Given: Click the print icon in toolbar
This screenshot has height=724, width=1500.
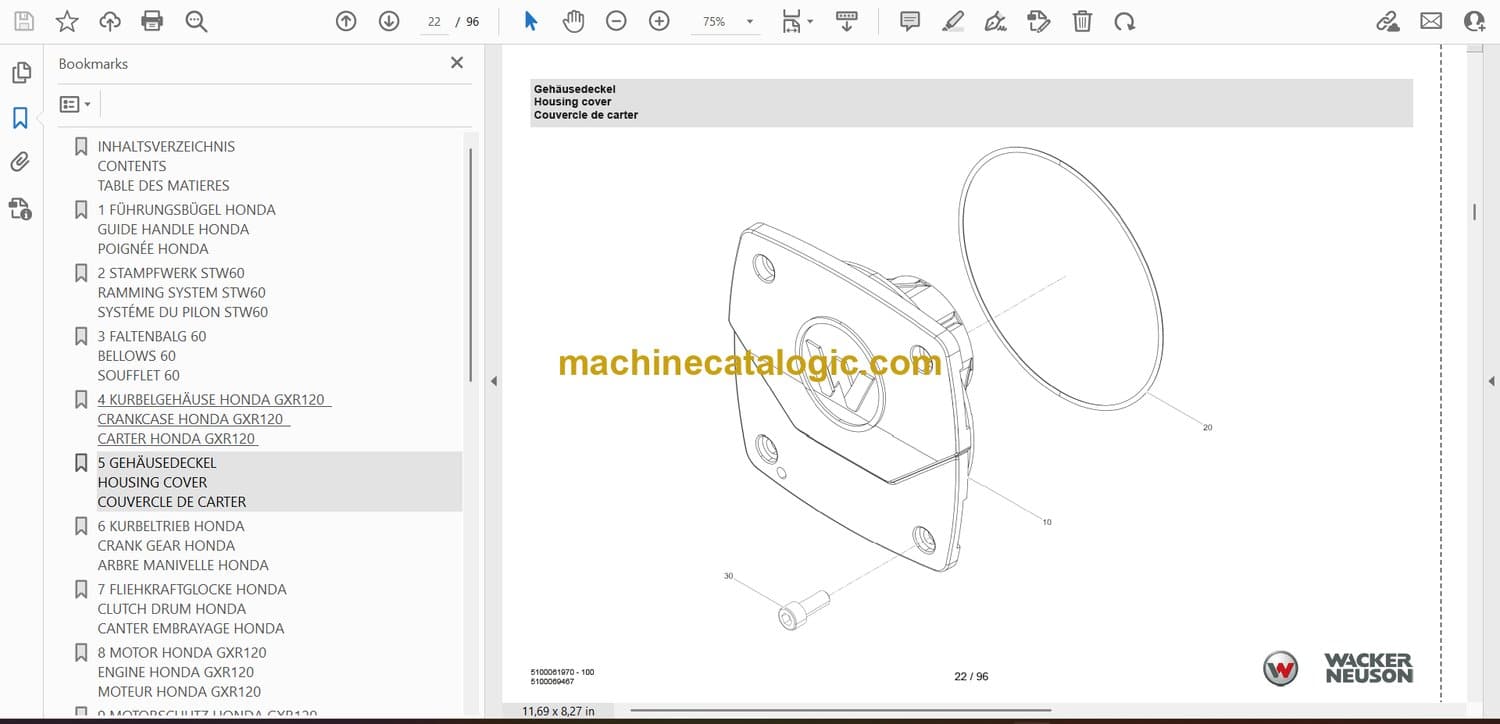Looking at the screenshot, I should pos(152,21).
